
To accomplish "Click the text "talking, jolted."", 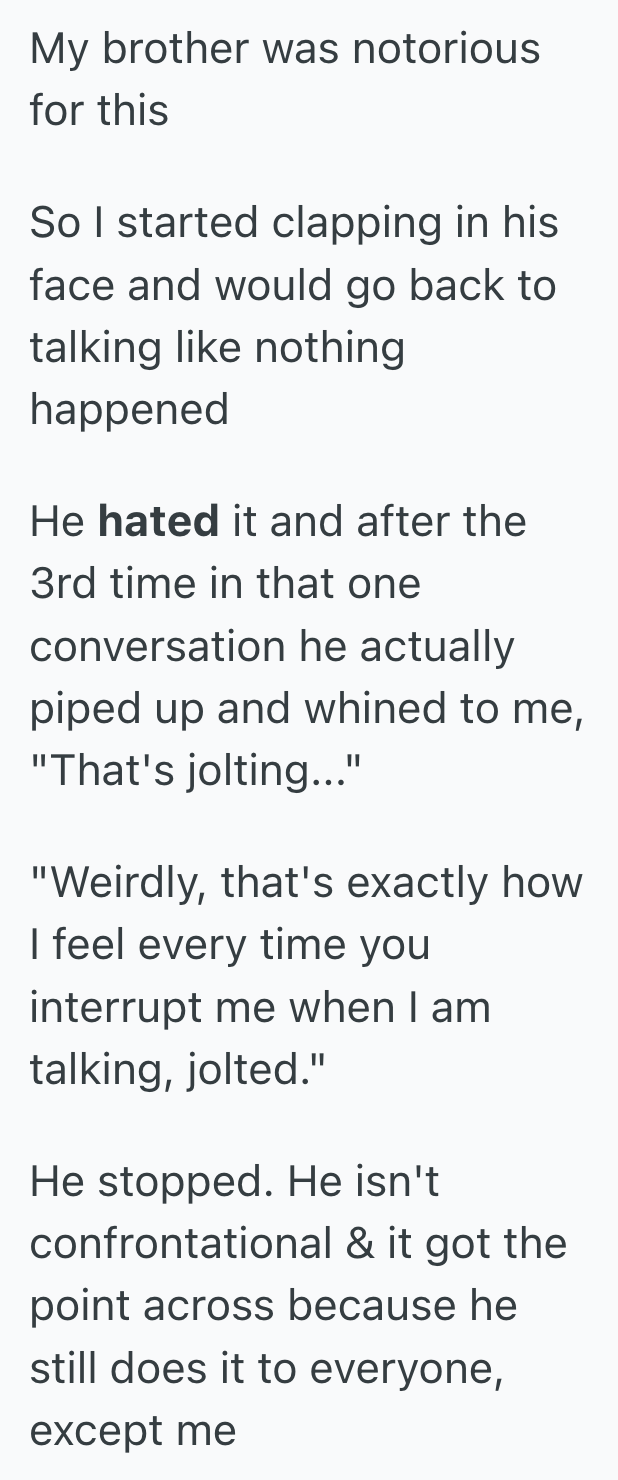I will [179, 1069].
